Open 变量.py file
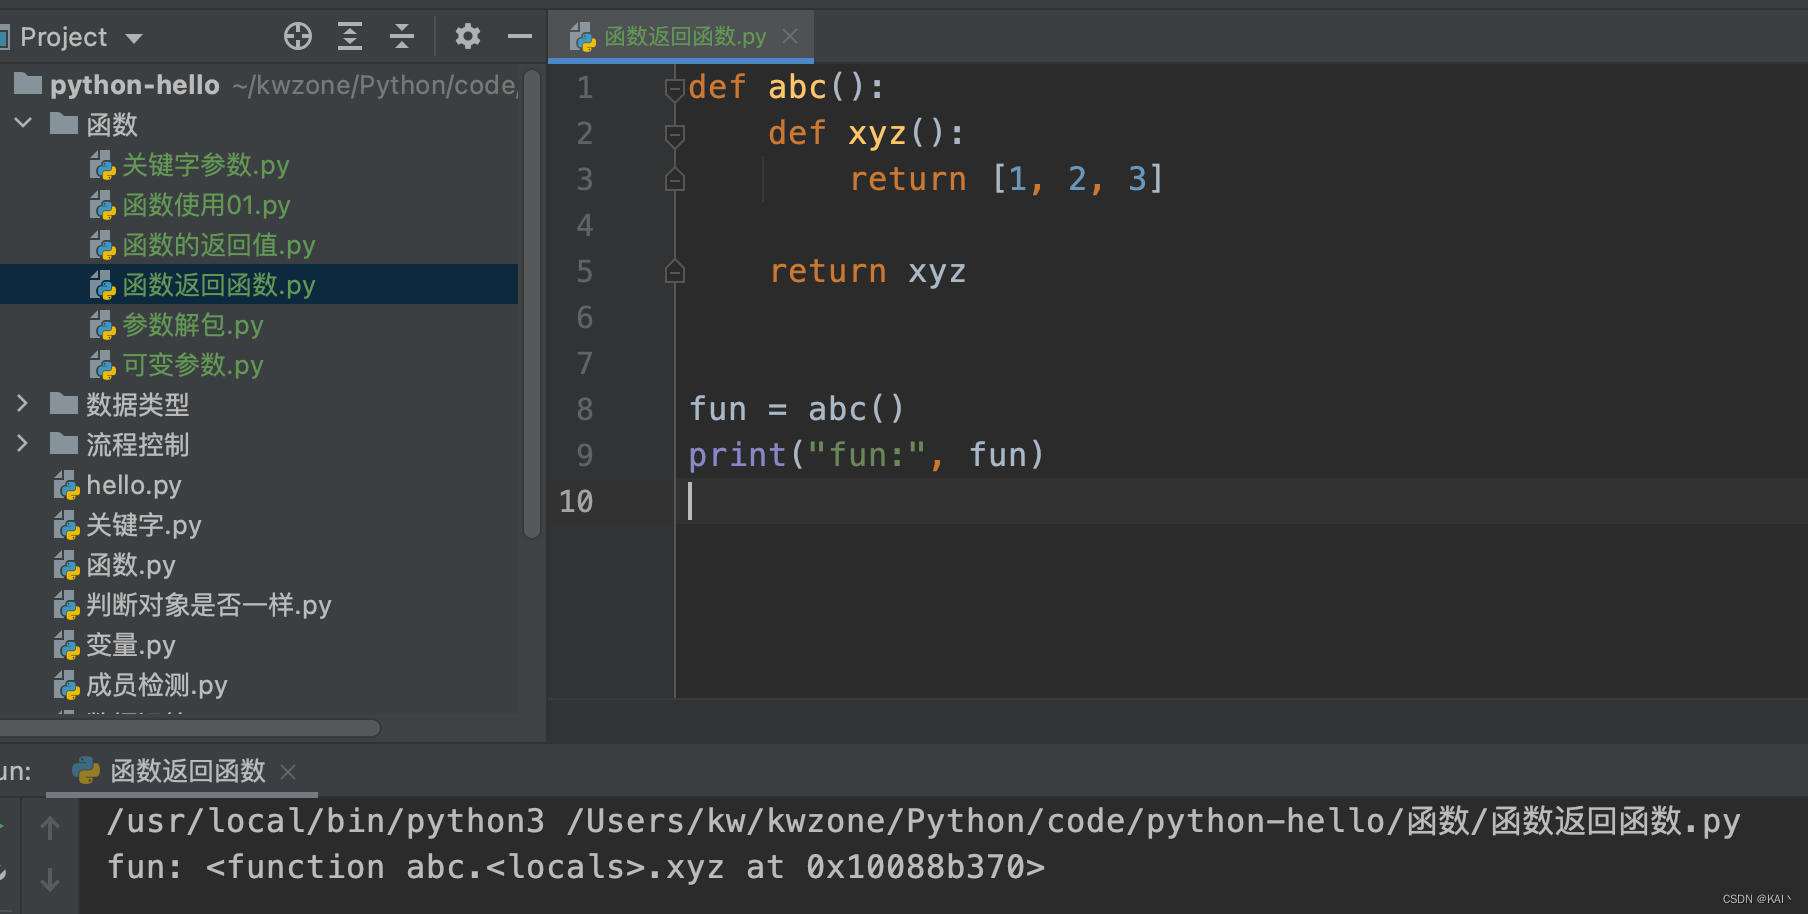The width and height of the screenshot is (1808, 914). 131,645
